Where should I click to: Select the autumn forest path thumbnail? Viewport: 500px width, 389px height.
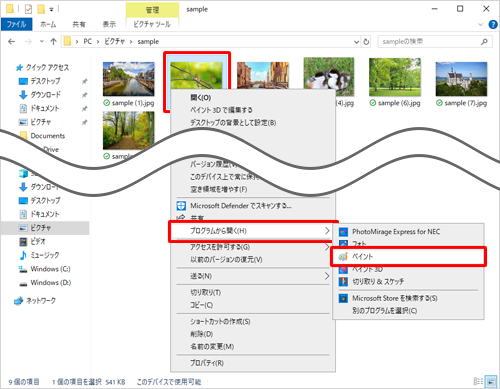129,130
